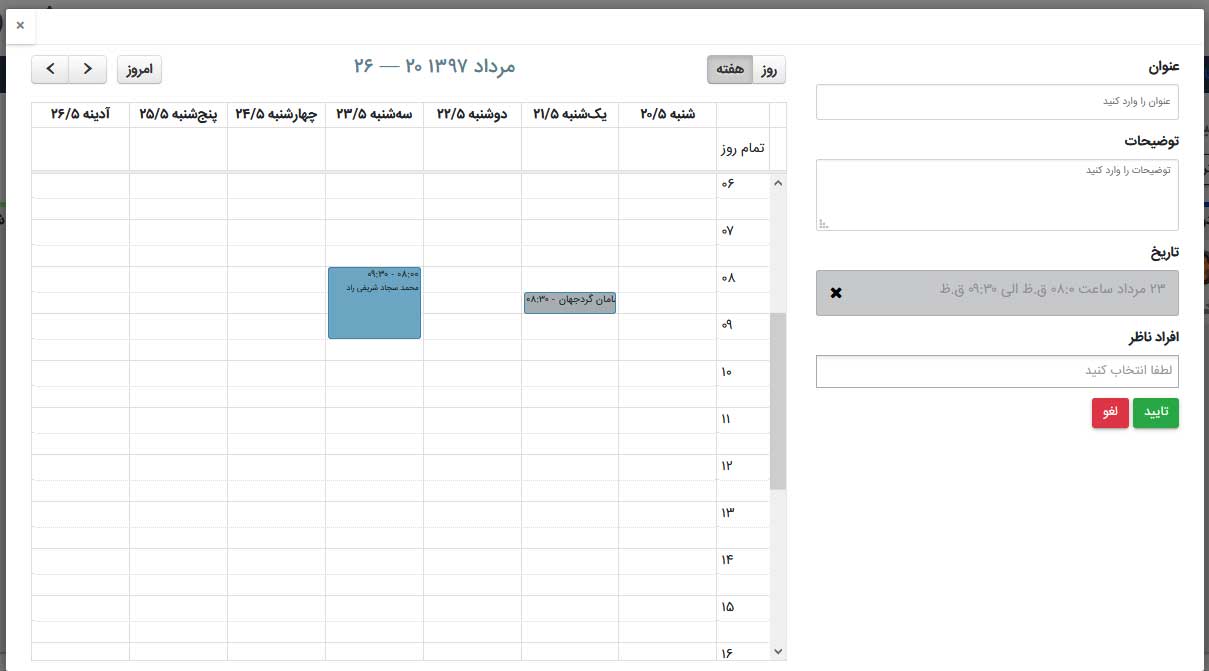Viewport: 1209px width, 671px height.
Task: Cancel with the red لغو button
Action: click(1110, 413)
